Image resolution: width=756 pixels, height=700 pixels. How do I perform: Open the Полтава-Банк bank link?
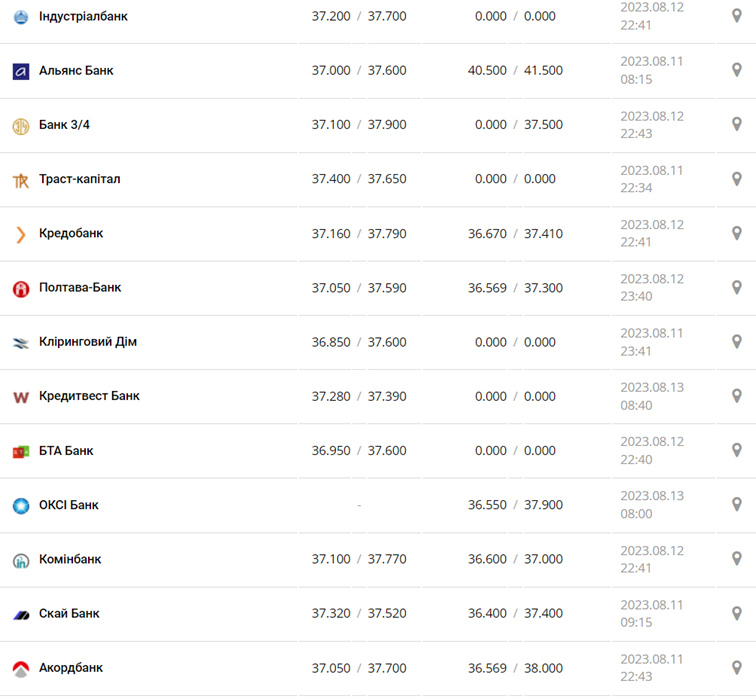(80, 287)
